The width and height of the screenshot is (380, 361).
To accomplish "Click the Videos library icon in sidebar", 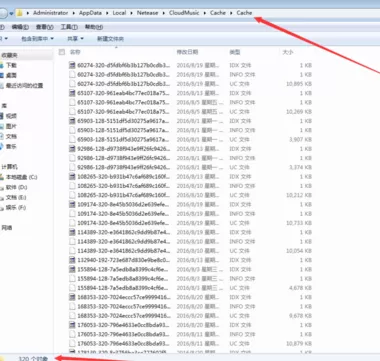I will tap(2, 116).
